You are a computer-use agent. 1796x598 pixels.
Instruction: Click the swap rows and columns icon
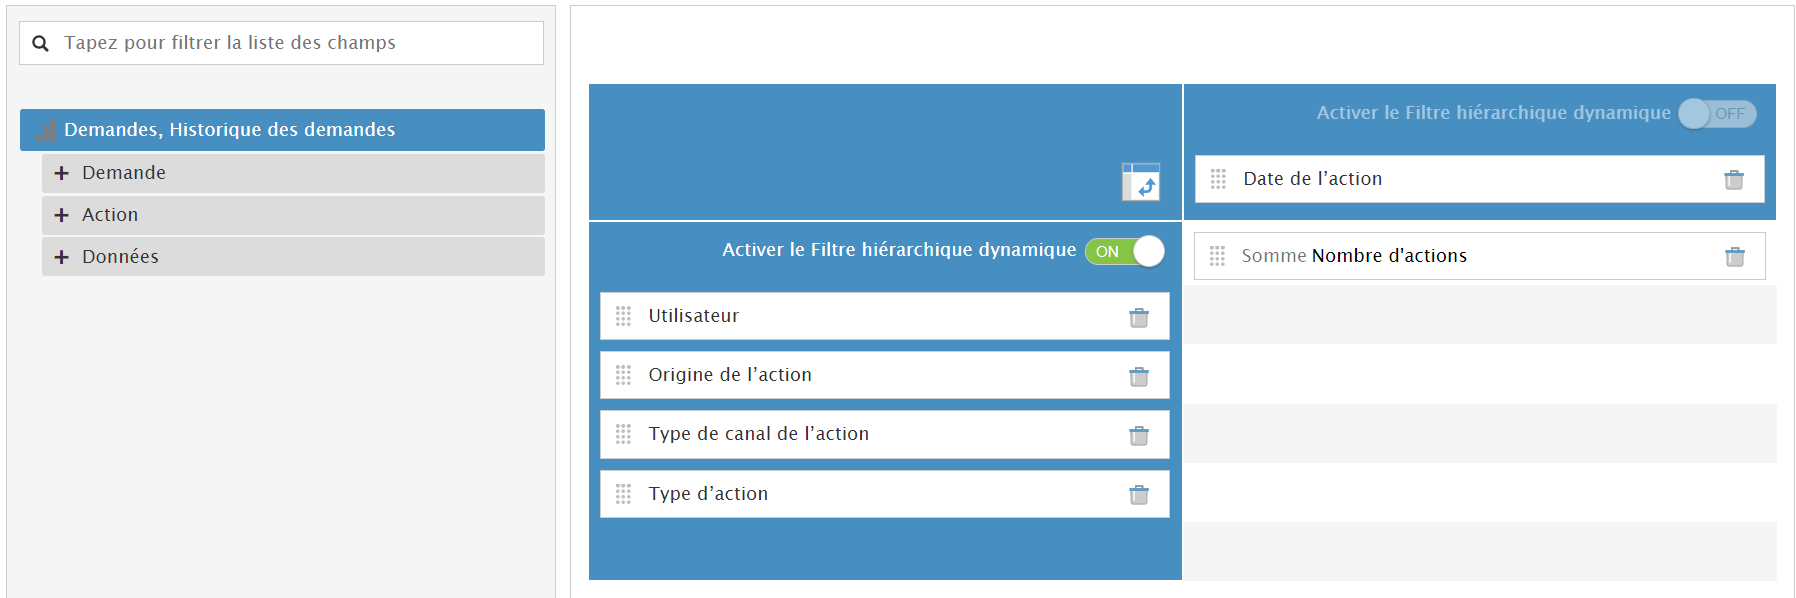pyautogui.click(x=1140, y=182)
